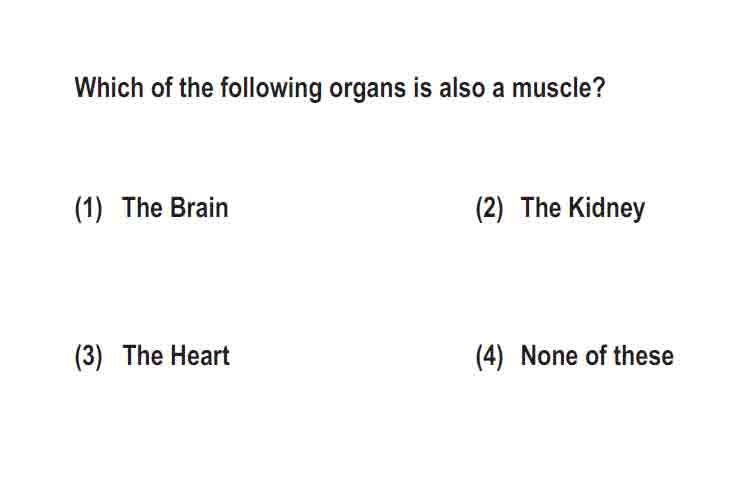Click the question text about organs
The image size is (750, 500).
tap(340, 89)
